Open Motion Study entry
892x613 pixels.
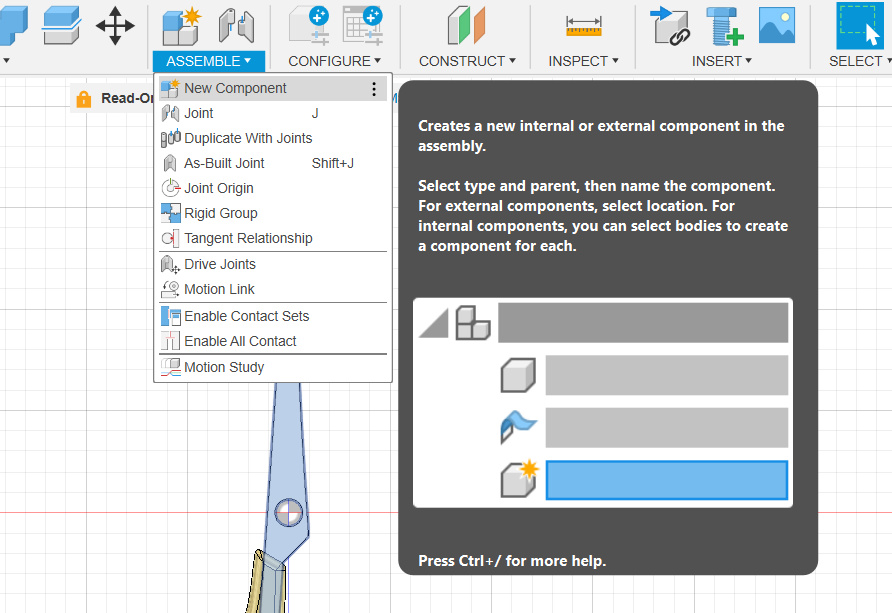click(273, 367)
